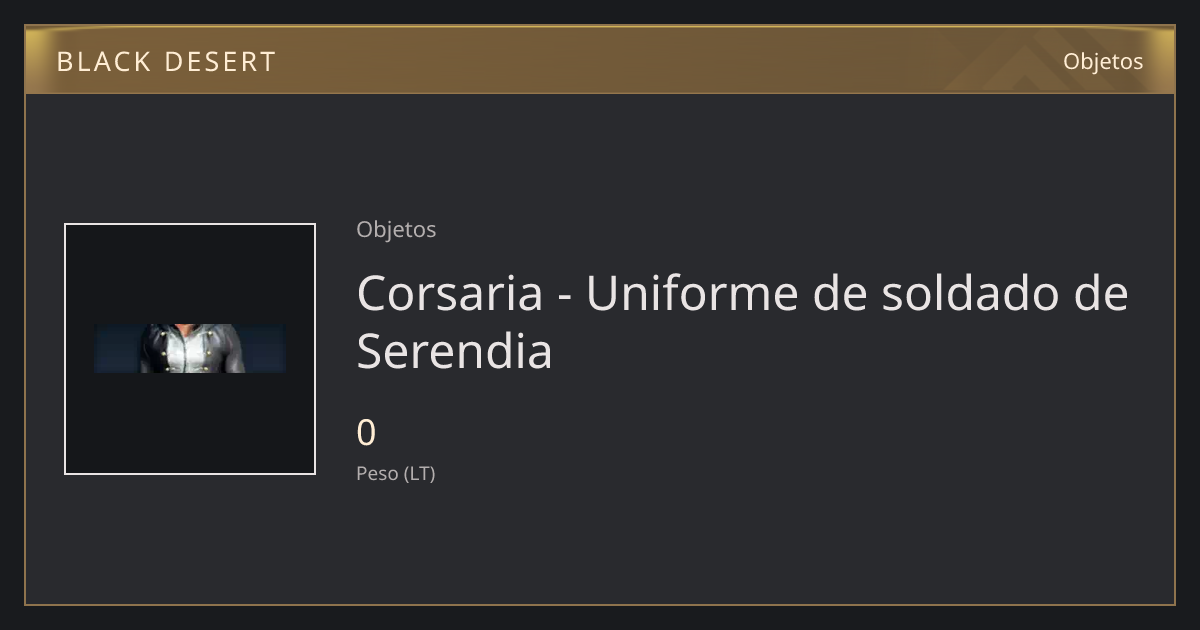
Task: Click the BLACK DESERT logo text
Action: tap(166, 62)
